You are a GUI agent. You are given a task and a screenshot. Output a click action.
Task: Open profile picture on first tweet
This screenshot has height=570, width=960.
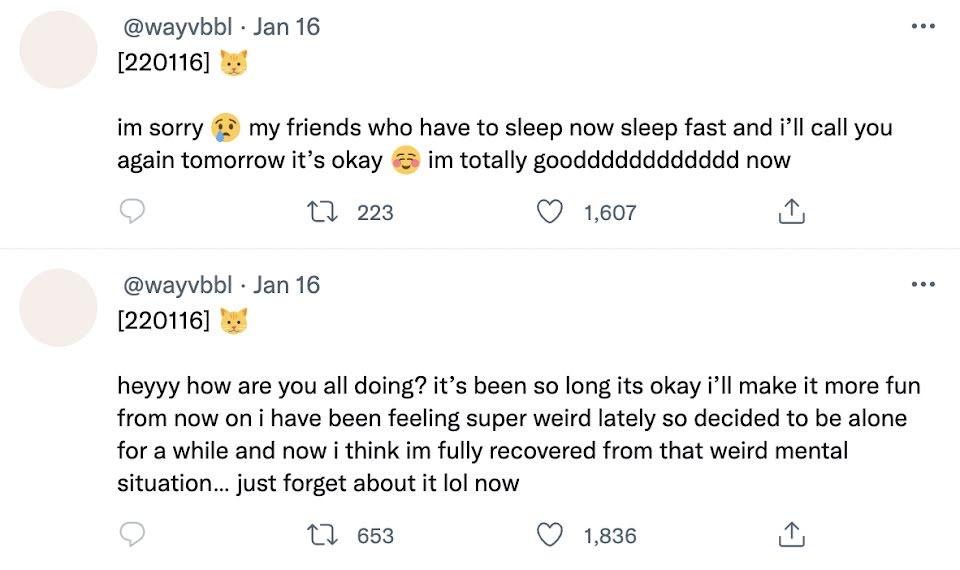tap(58, 50)
